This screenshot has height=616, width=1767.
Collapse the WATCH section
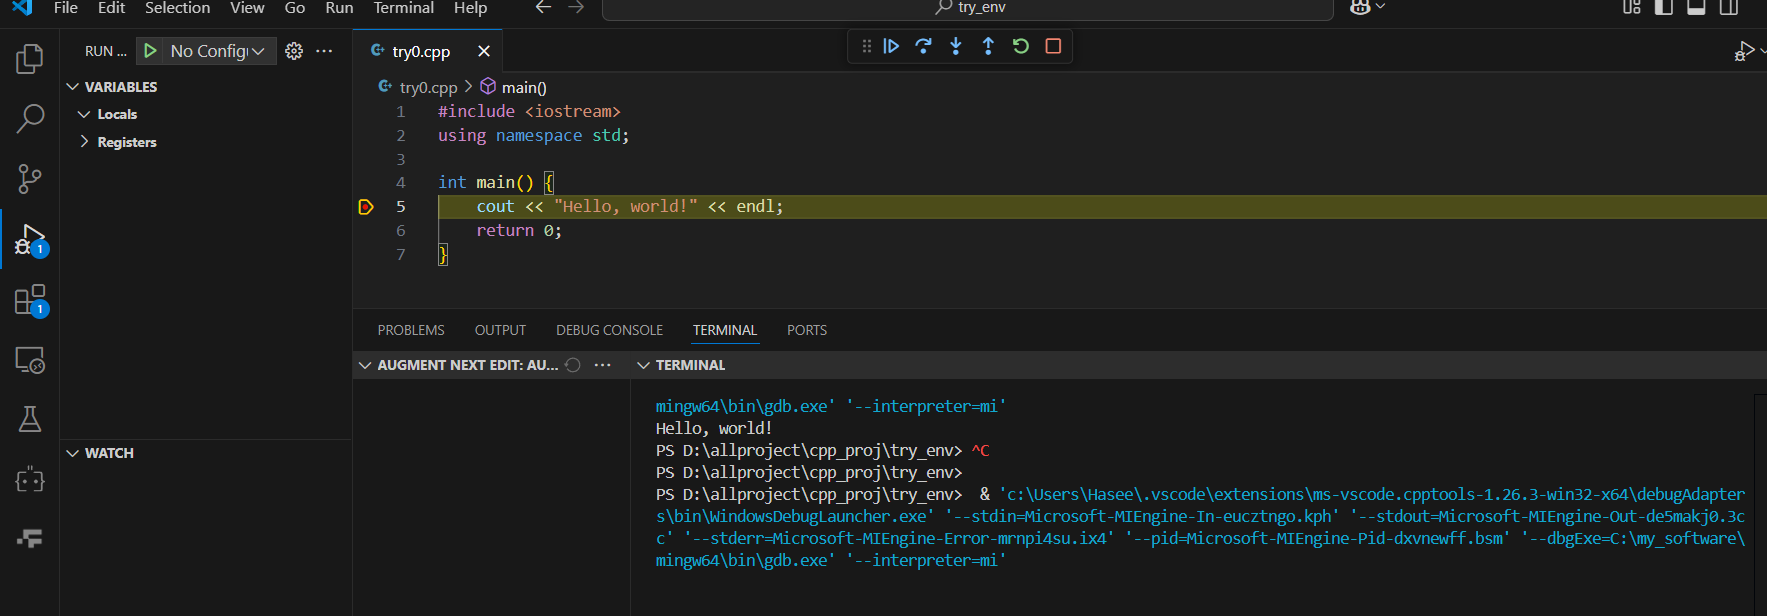pyautogui.click(x=72, y=453)
